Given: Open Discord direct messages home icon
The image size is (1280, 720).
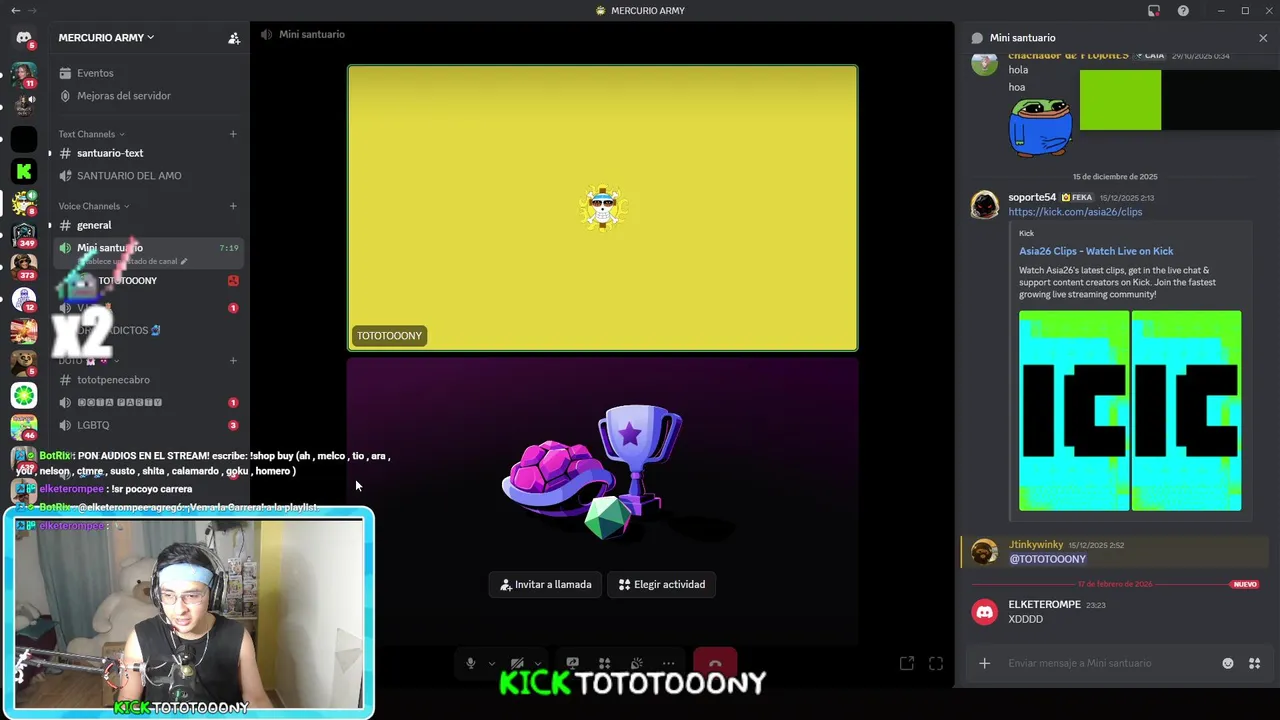Looking at the screenshot, I should tap(24, 38).
